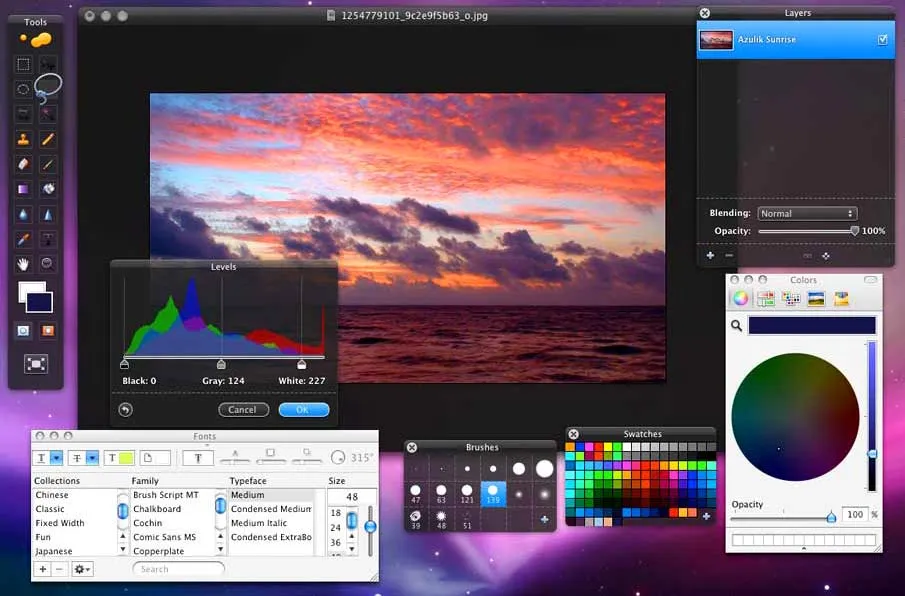Activate the Zoom magnifier tool

click(47, 264)
